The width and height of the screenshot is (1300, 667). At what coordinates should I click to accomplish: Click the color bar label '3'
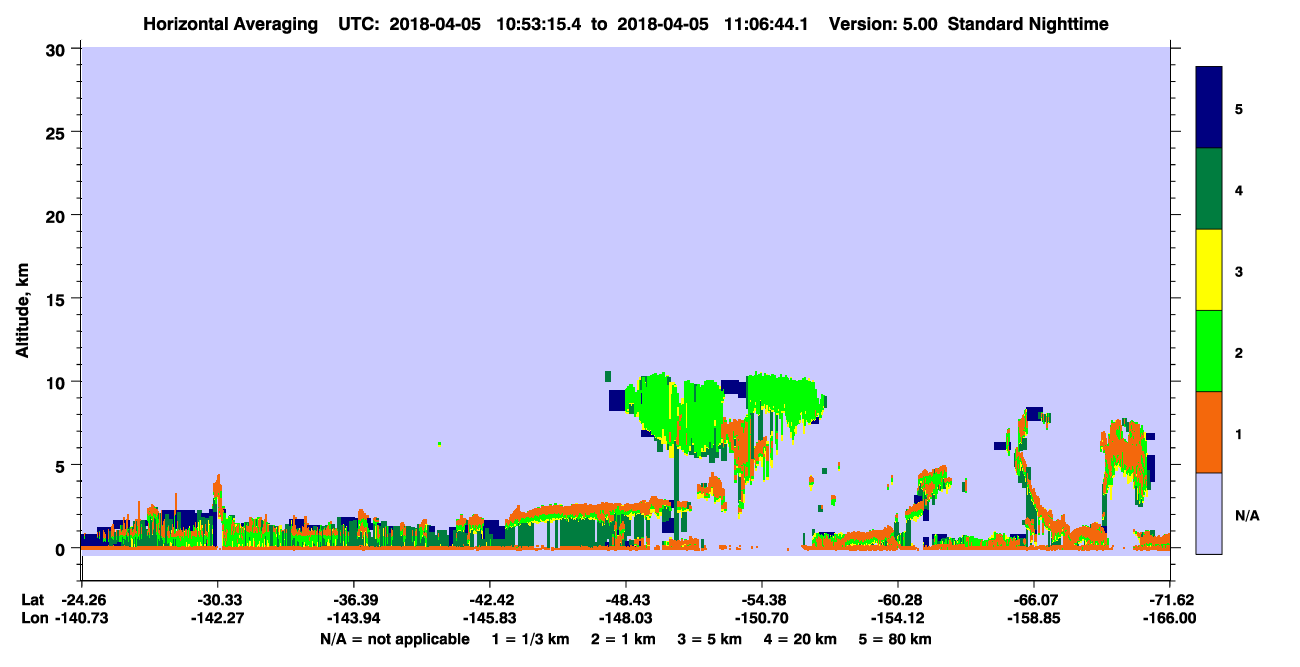pyautogui.click(x=1238, y=270)
